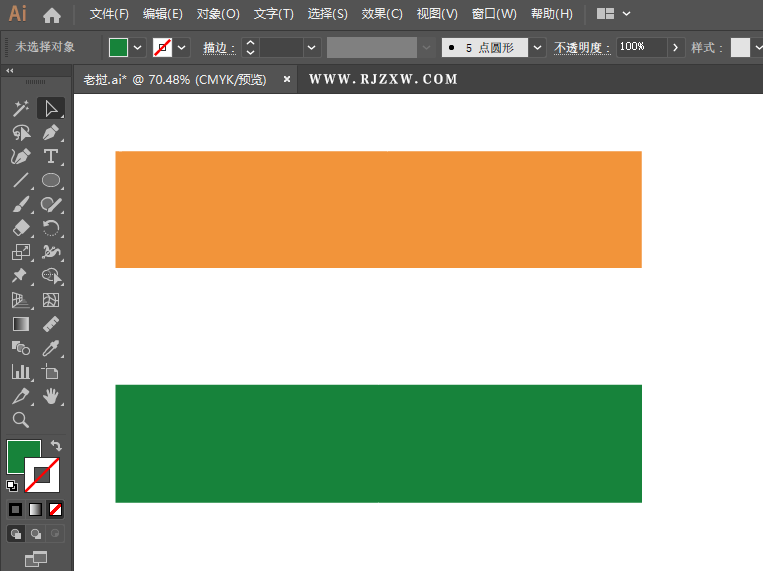The height and width of the screenshot is (571, 763).
Task: Open the fill color dropdown in control bar
Action: click(x=138, y=47)
